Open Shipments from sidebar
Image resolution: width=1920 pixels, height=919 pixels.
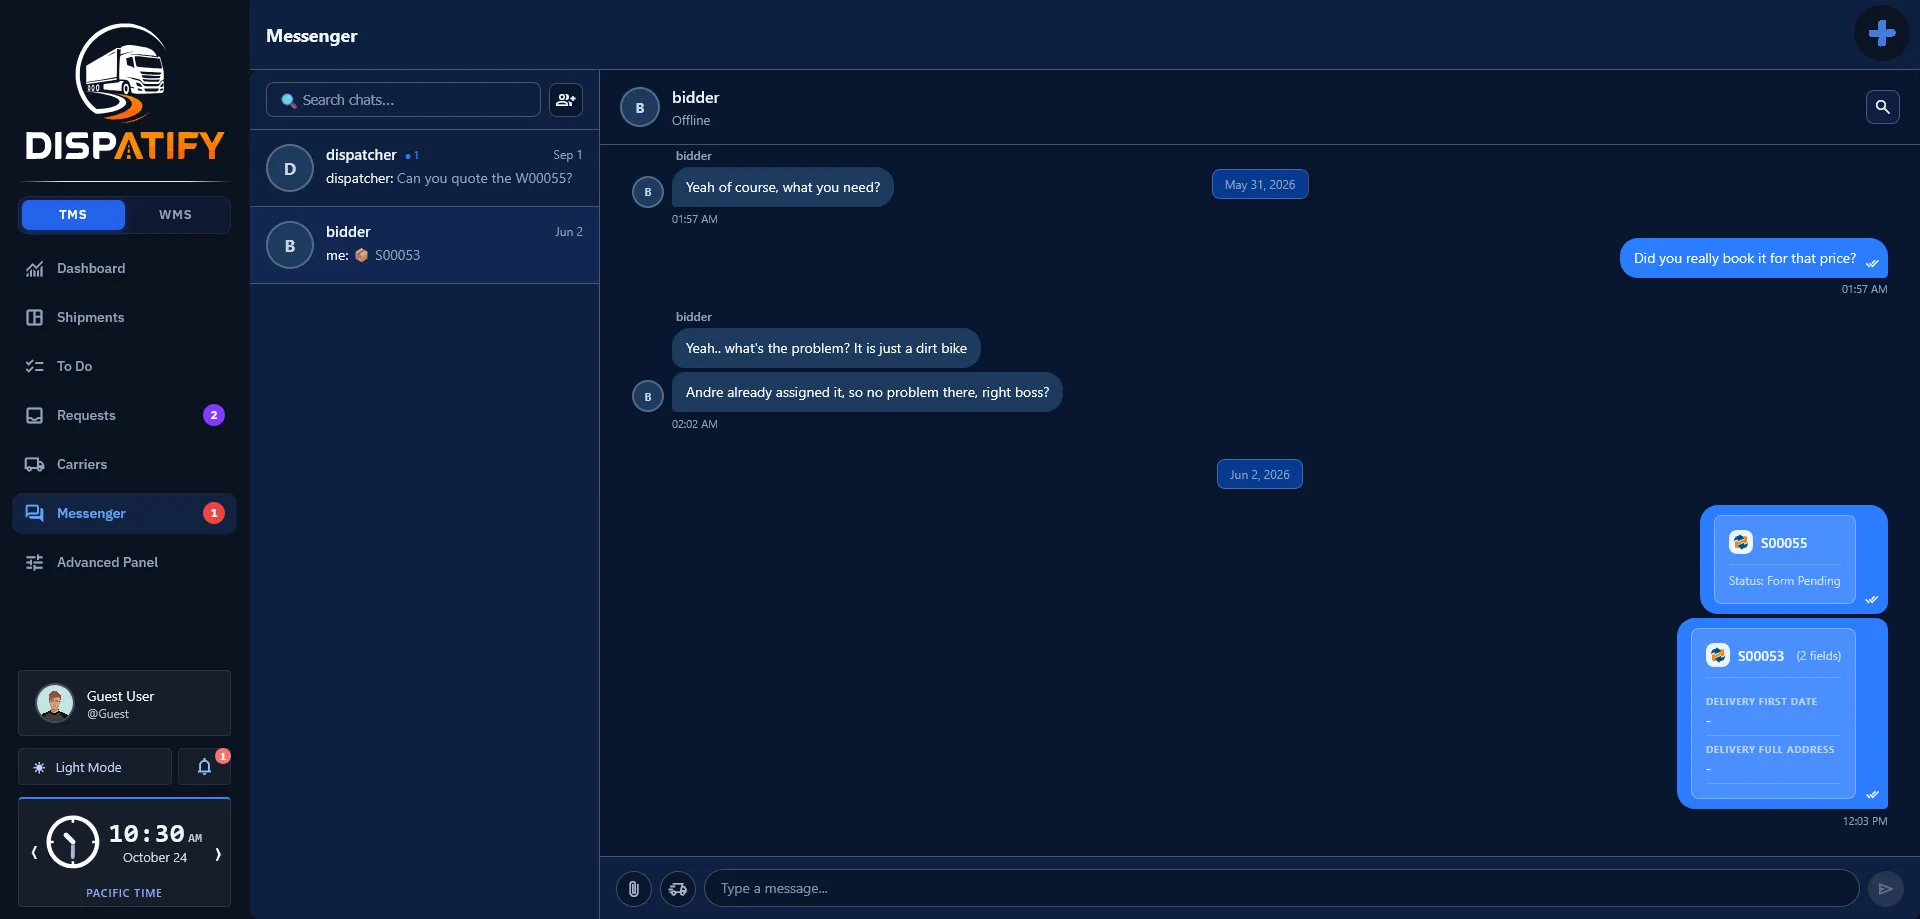[x=124, y=317]
